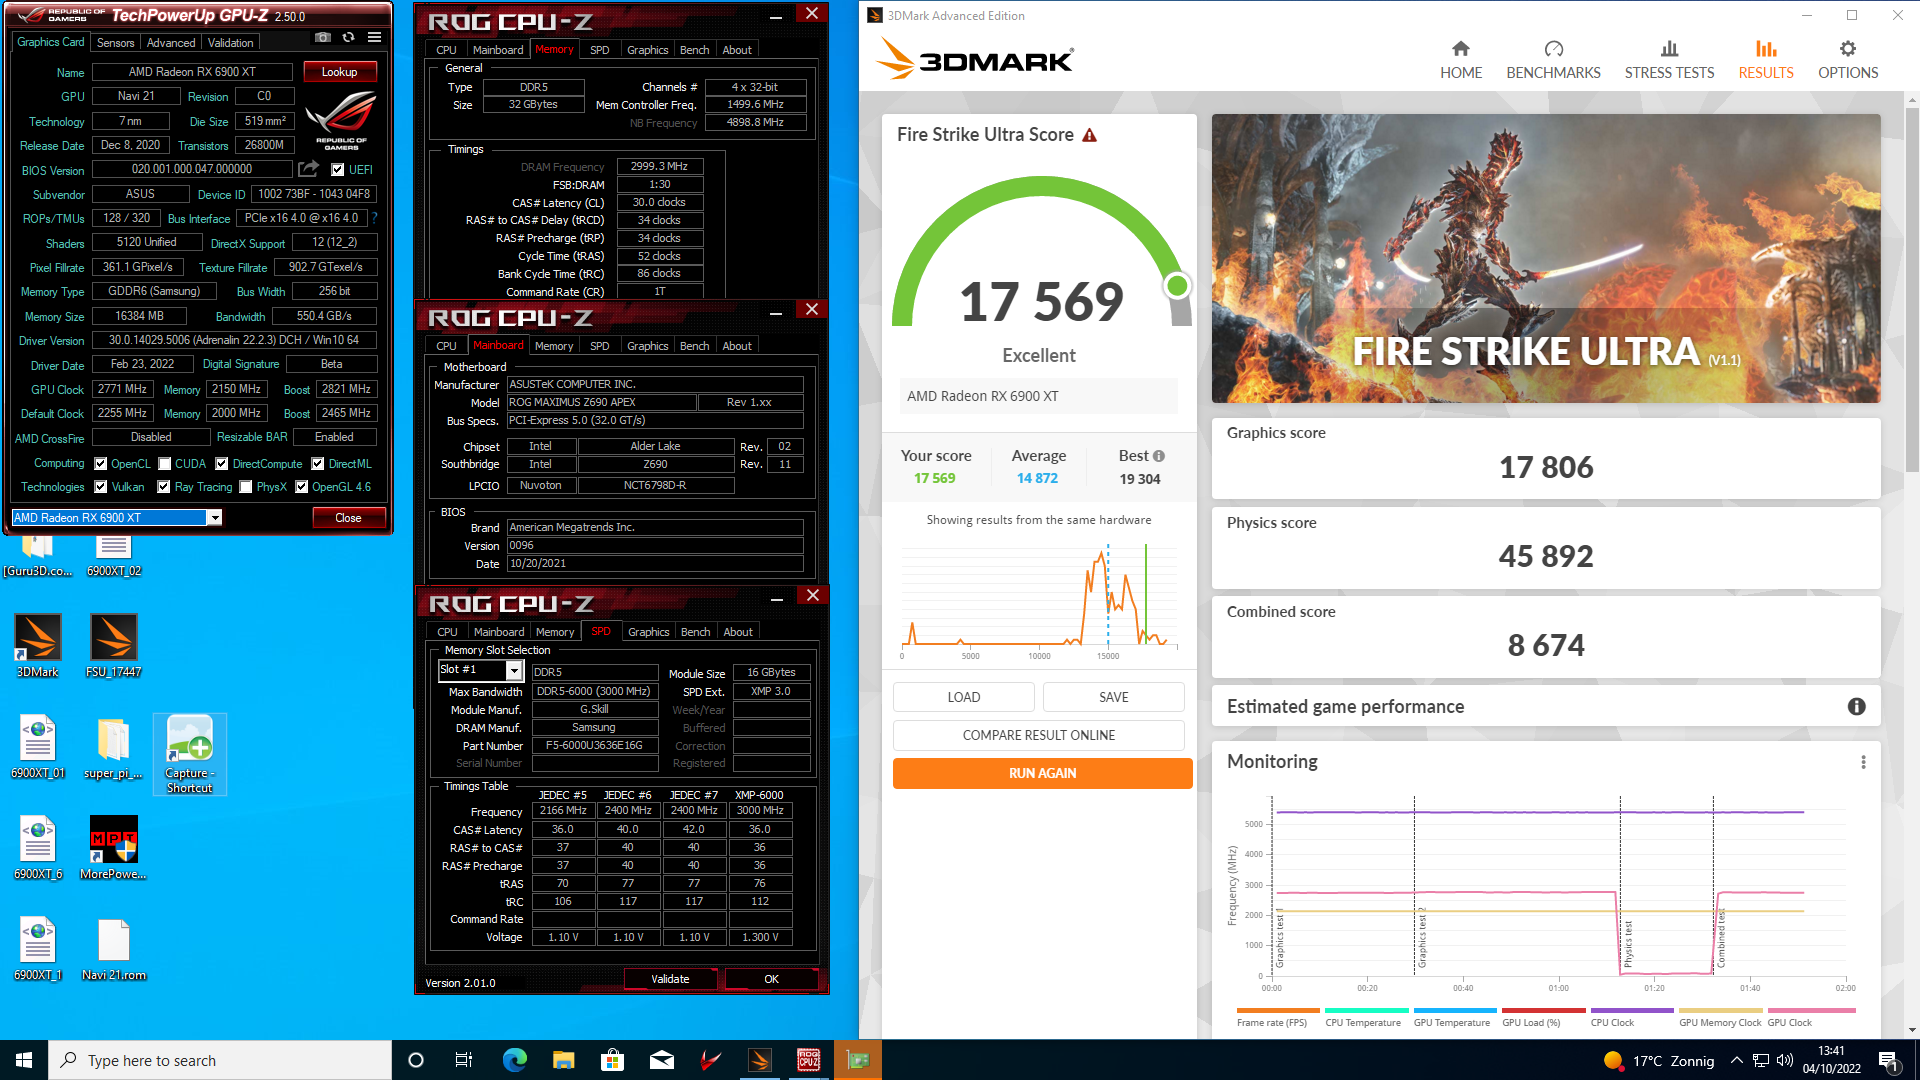The width and height of the screenshot is (1920, 1080).
Task: Click the ROG CPU-Z taskbar icon
Action: [808, 1060]
